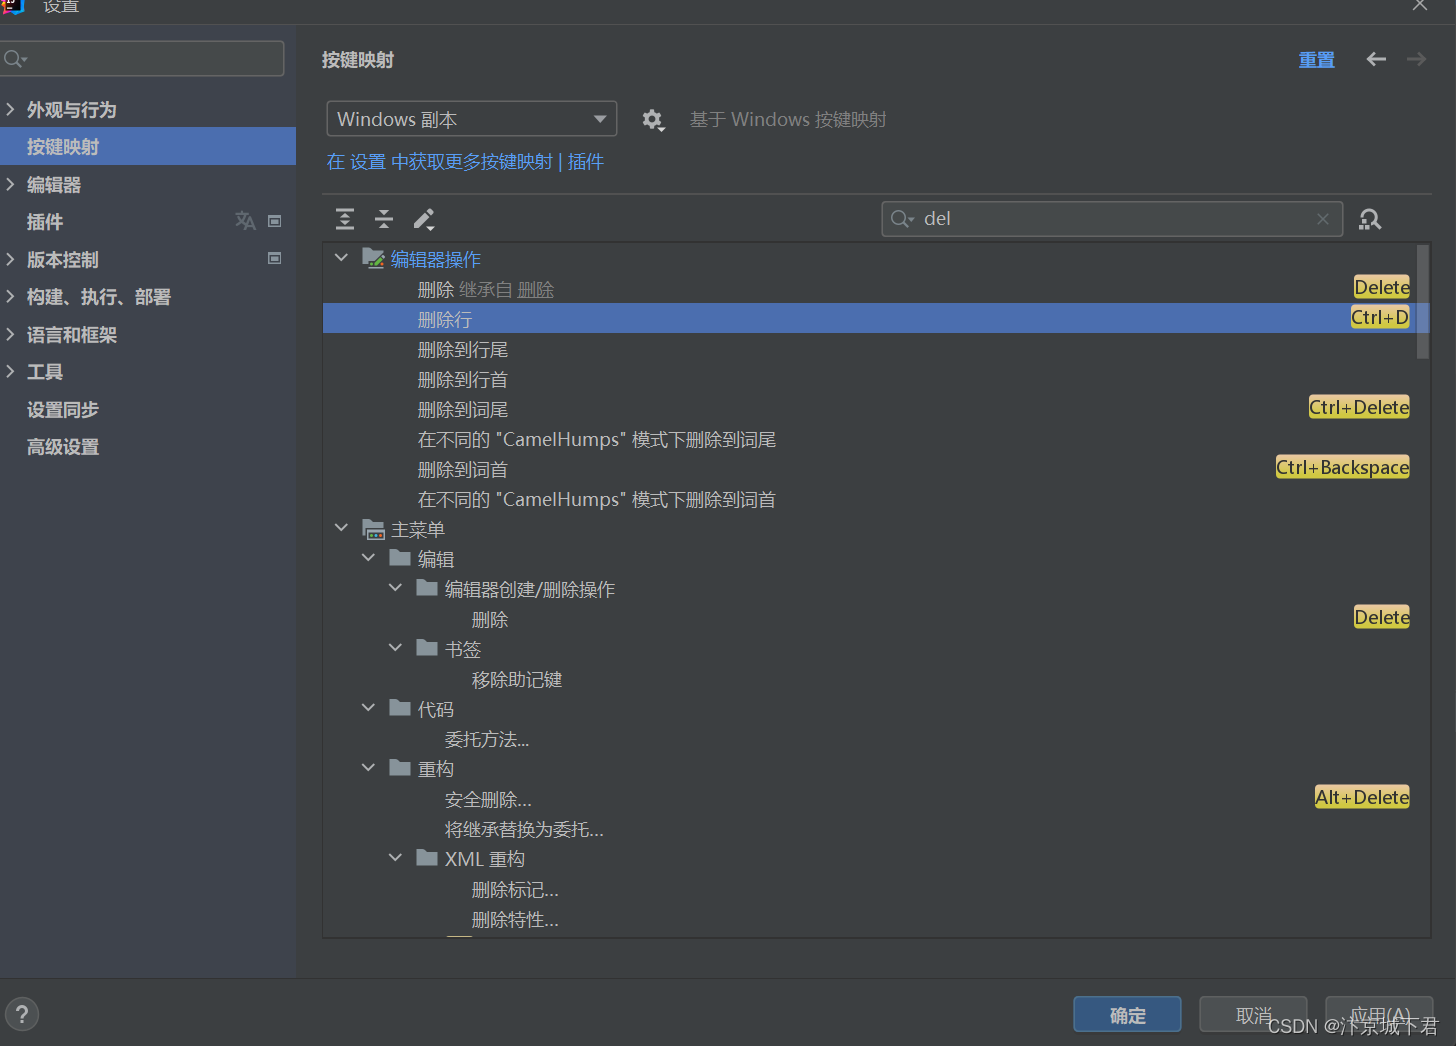Close the settings dialog window
This screenshot has width=1456, height=1046.
tap(1420, 5)
